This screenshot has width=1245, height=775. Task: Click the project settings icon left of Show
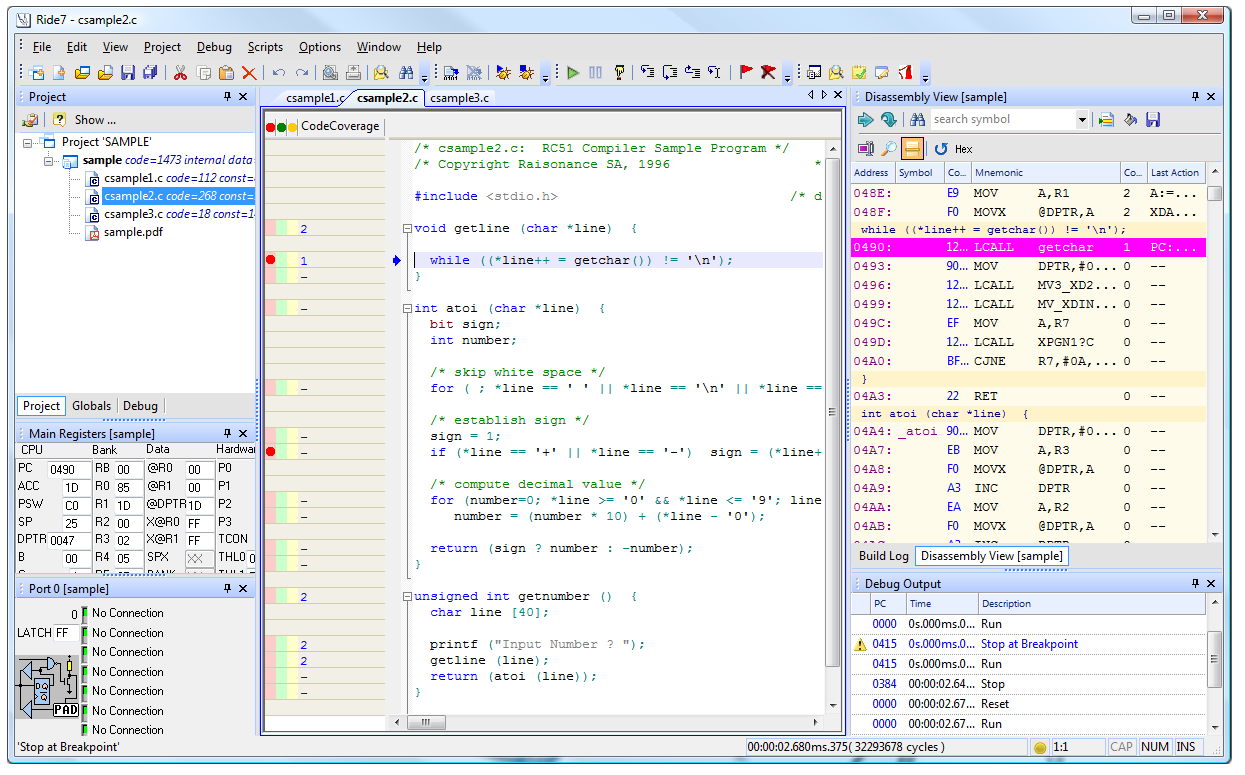click(31, 120)
